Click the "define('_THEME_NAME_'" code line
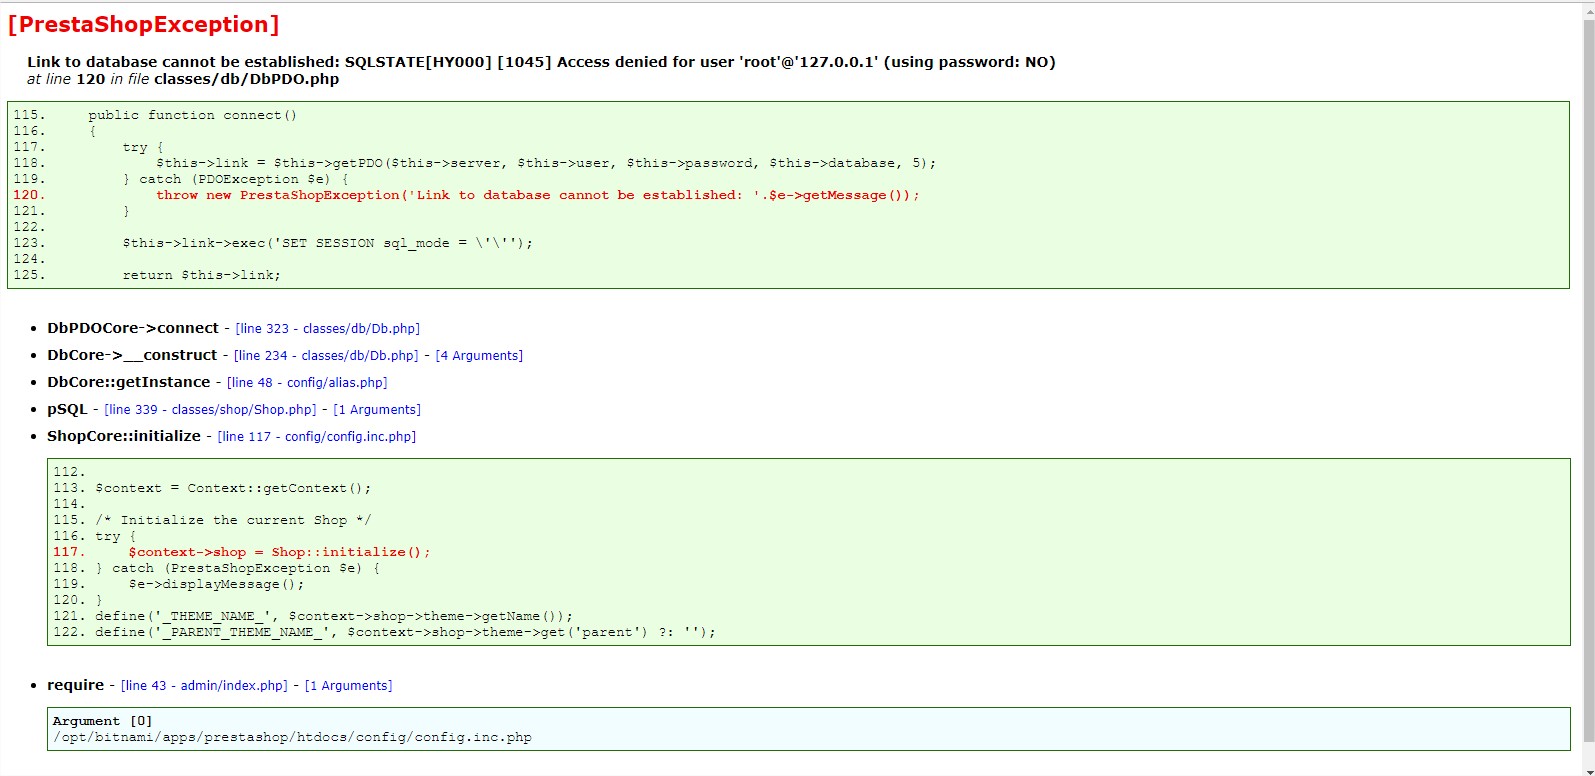Screen dimensions: 1595x776 334,616
